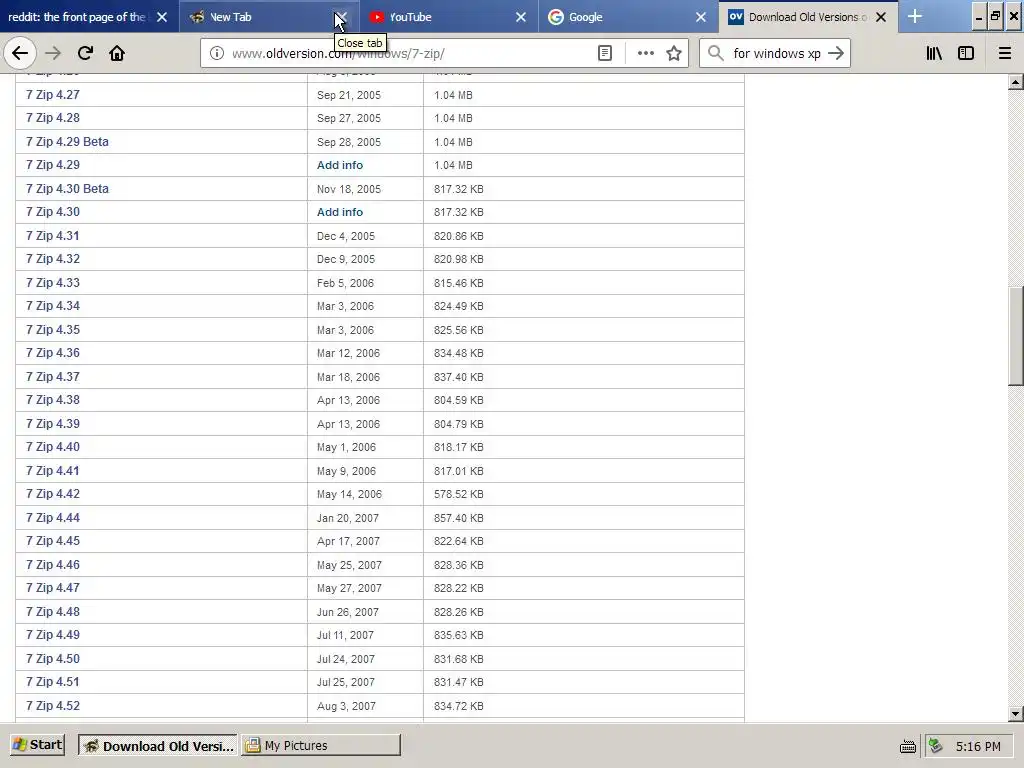Viewport: 1024px width, 768px height.
Task: Click Add info for 7 Zip 4.30
Action: tap(340, 212)
